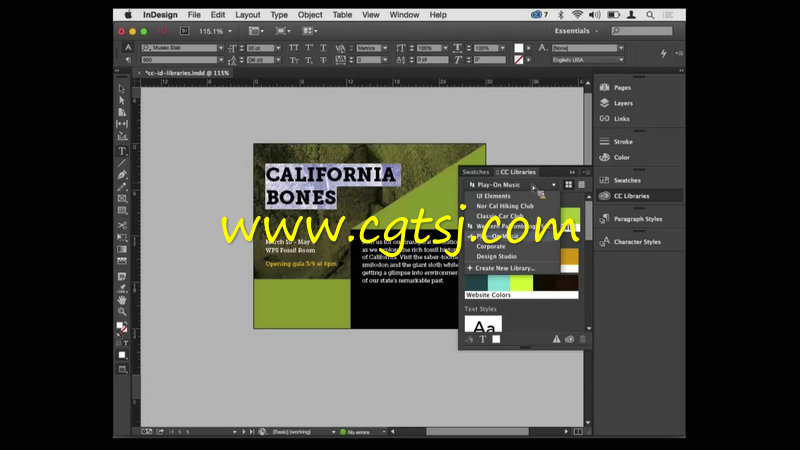
Task: Switch CC Libraries to list view
Action: click(581, 185)
